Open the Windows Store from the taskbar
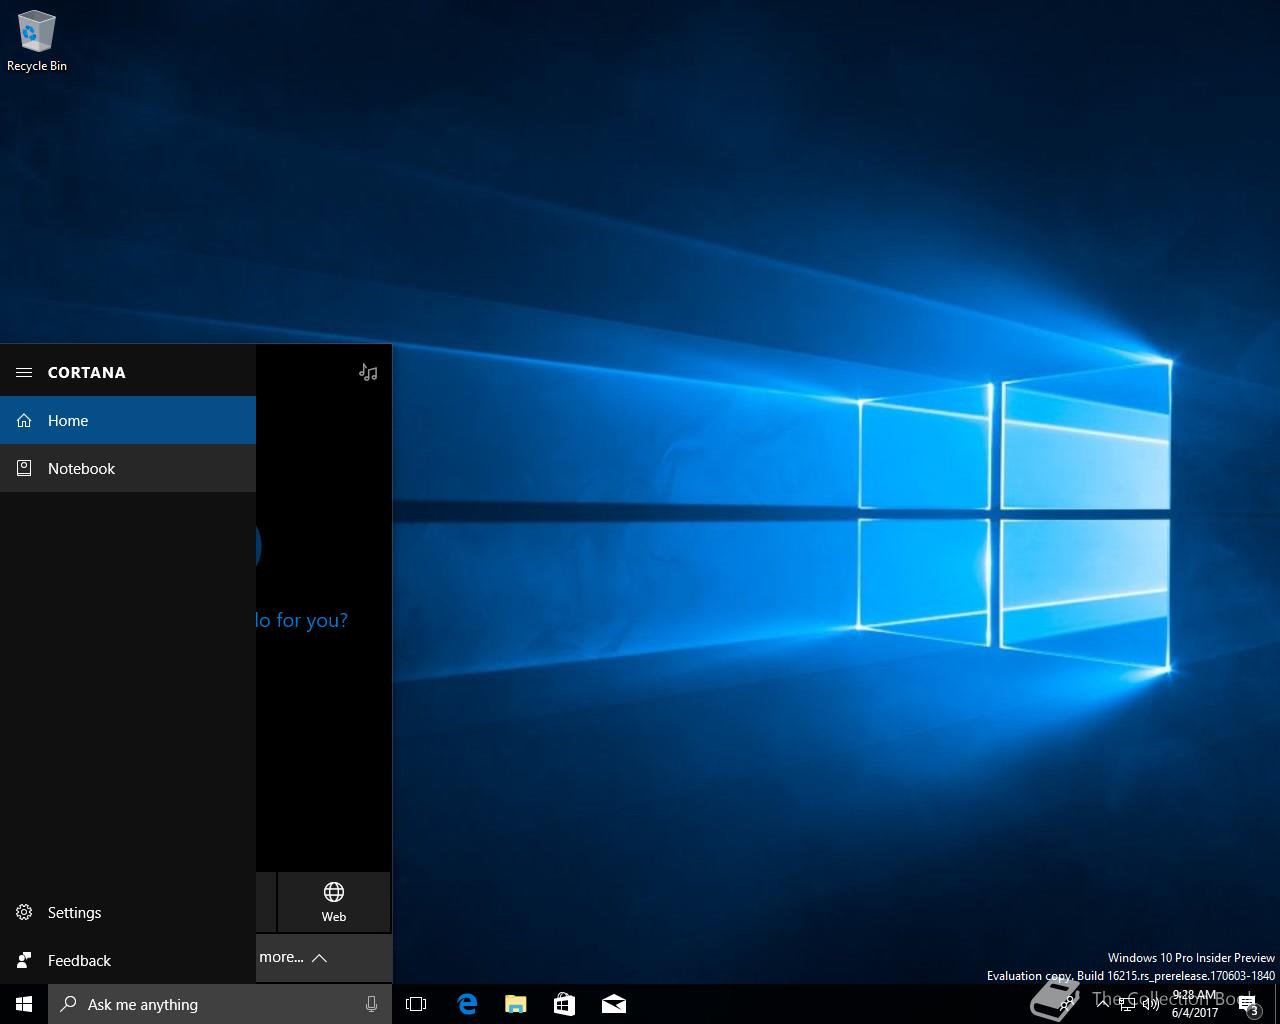 pyautogui.click(x=564, y=1004)
